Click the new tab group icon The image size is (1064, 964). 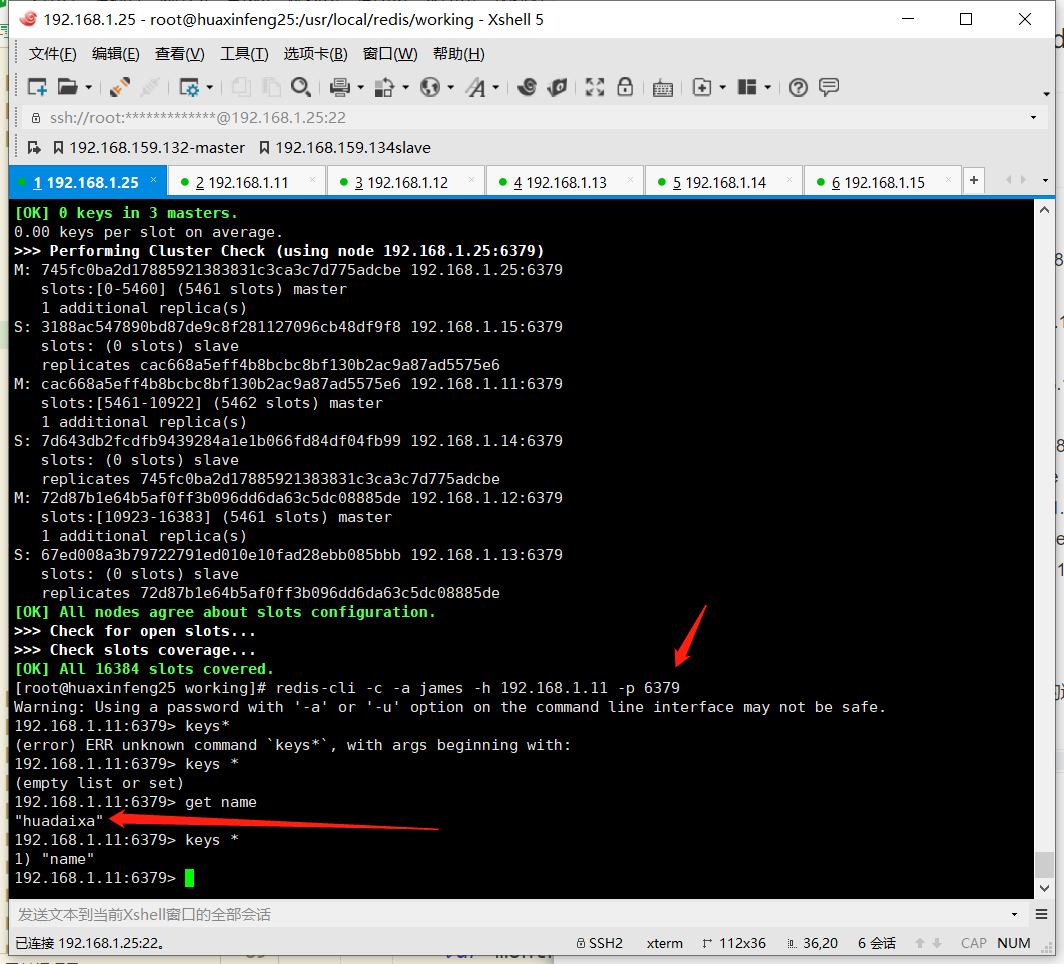point(702,87)
